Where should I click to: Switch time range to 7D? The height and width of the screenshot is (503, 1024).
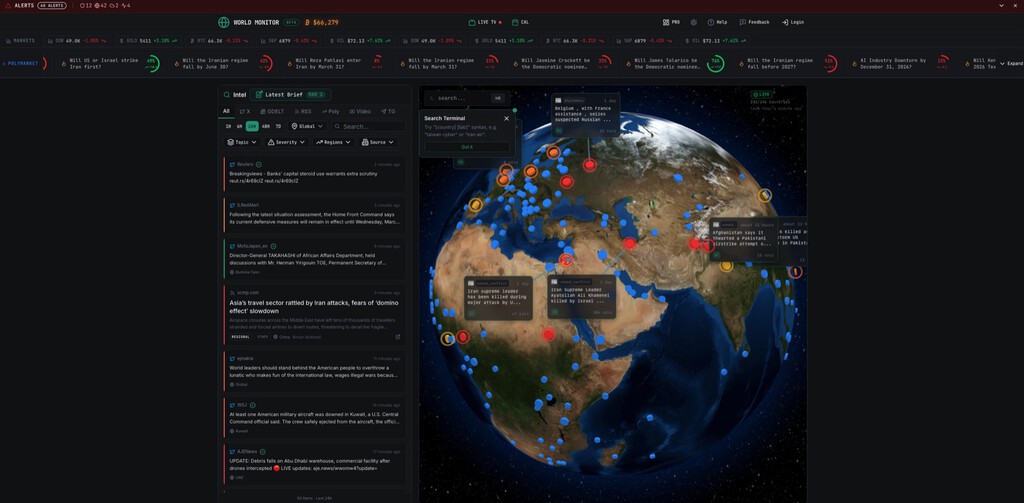point(278,127)
